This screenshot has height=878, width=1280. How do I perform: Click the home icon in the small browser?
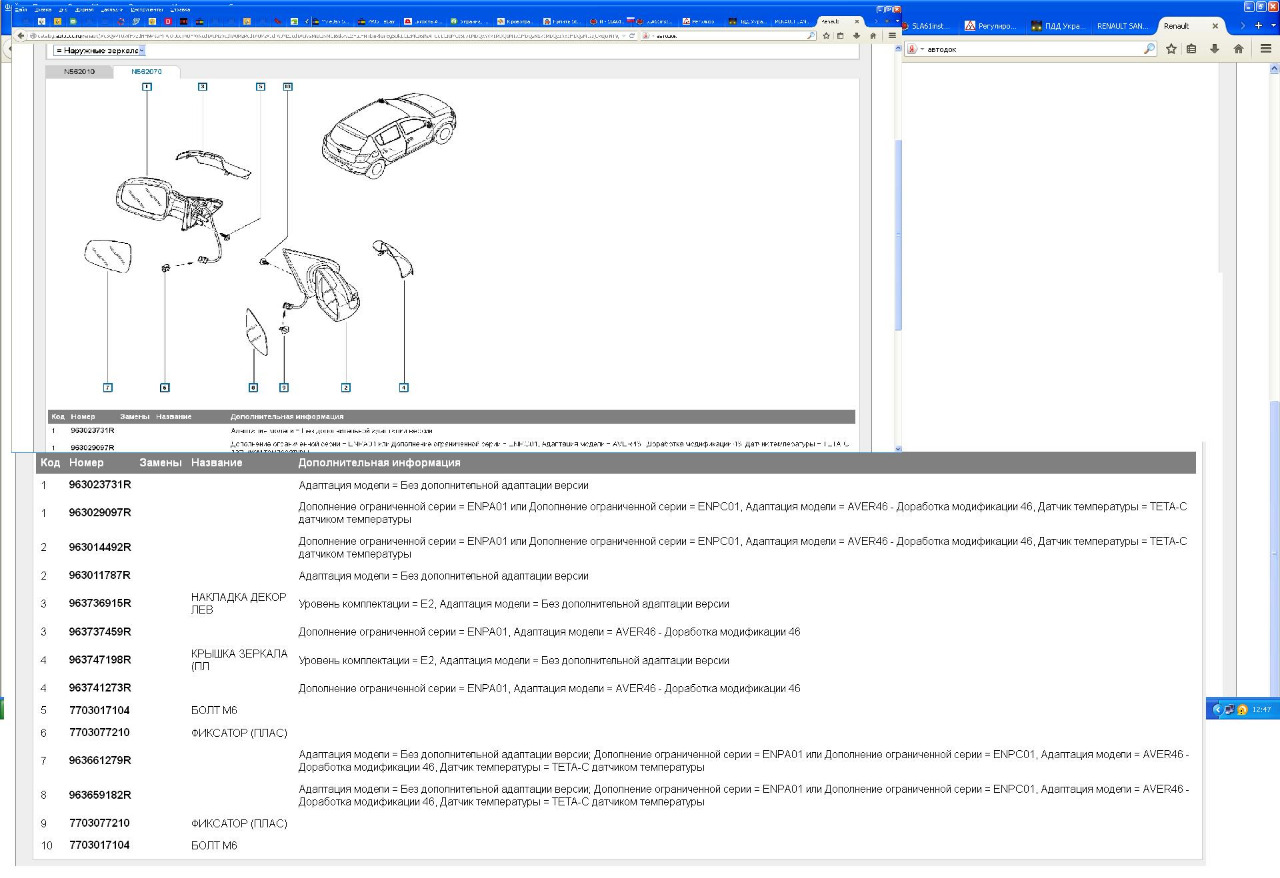[873, 35]
